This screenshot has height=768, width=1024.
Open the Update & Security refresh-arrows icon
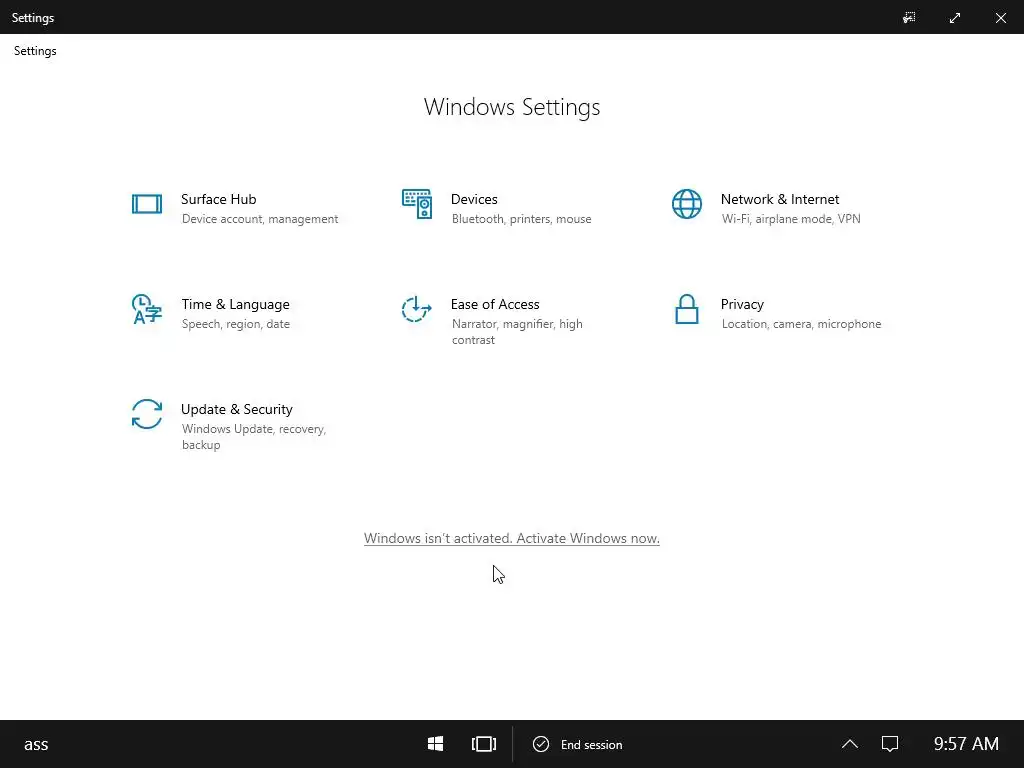point(147,414)
